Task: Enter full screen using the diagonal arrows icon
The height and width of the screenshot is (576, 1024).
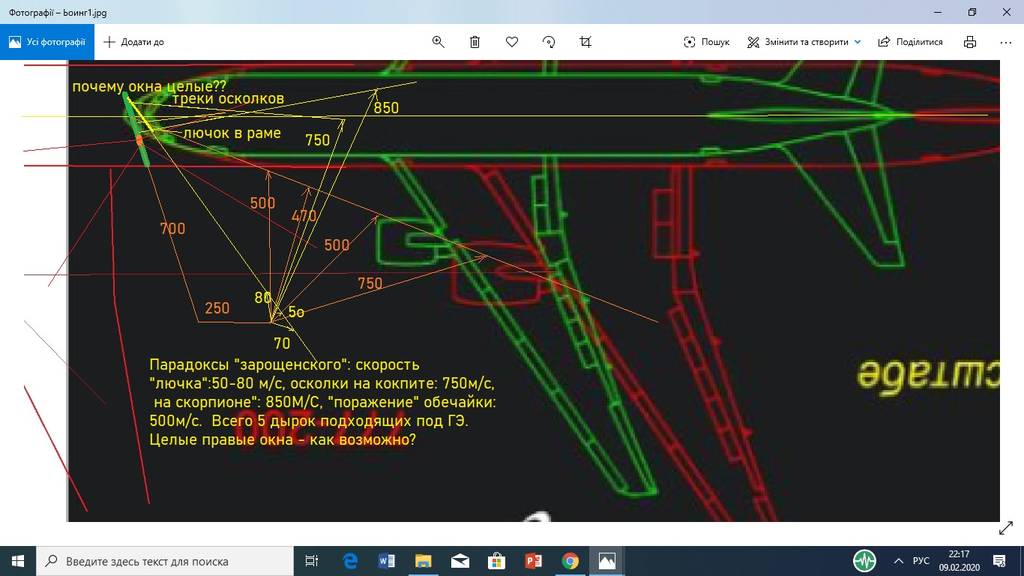Action: pos(1006,528)
